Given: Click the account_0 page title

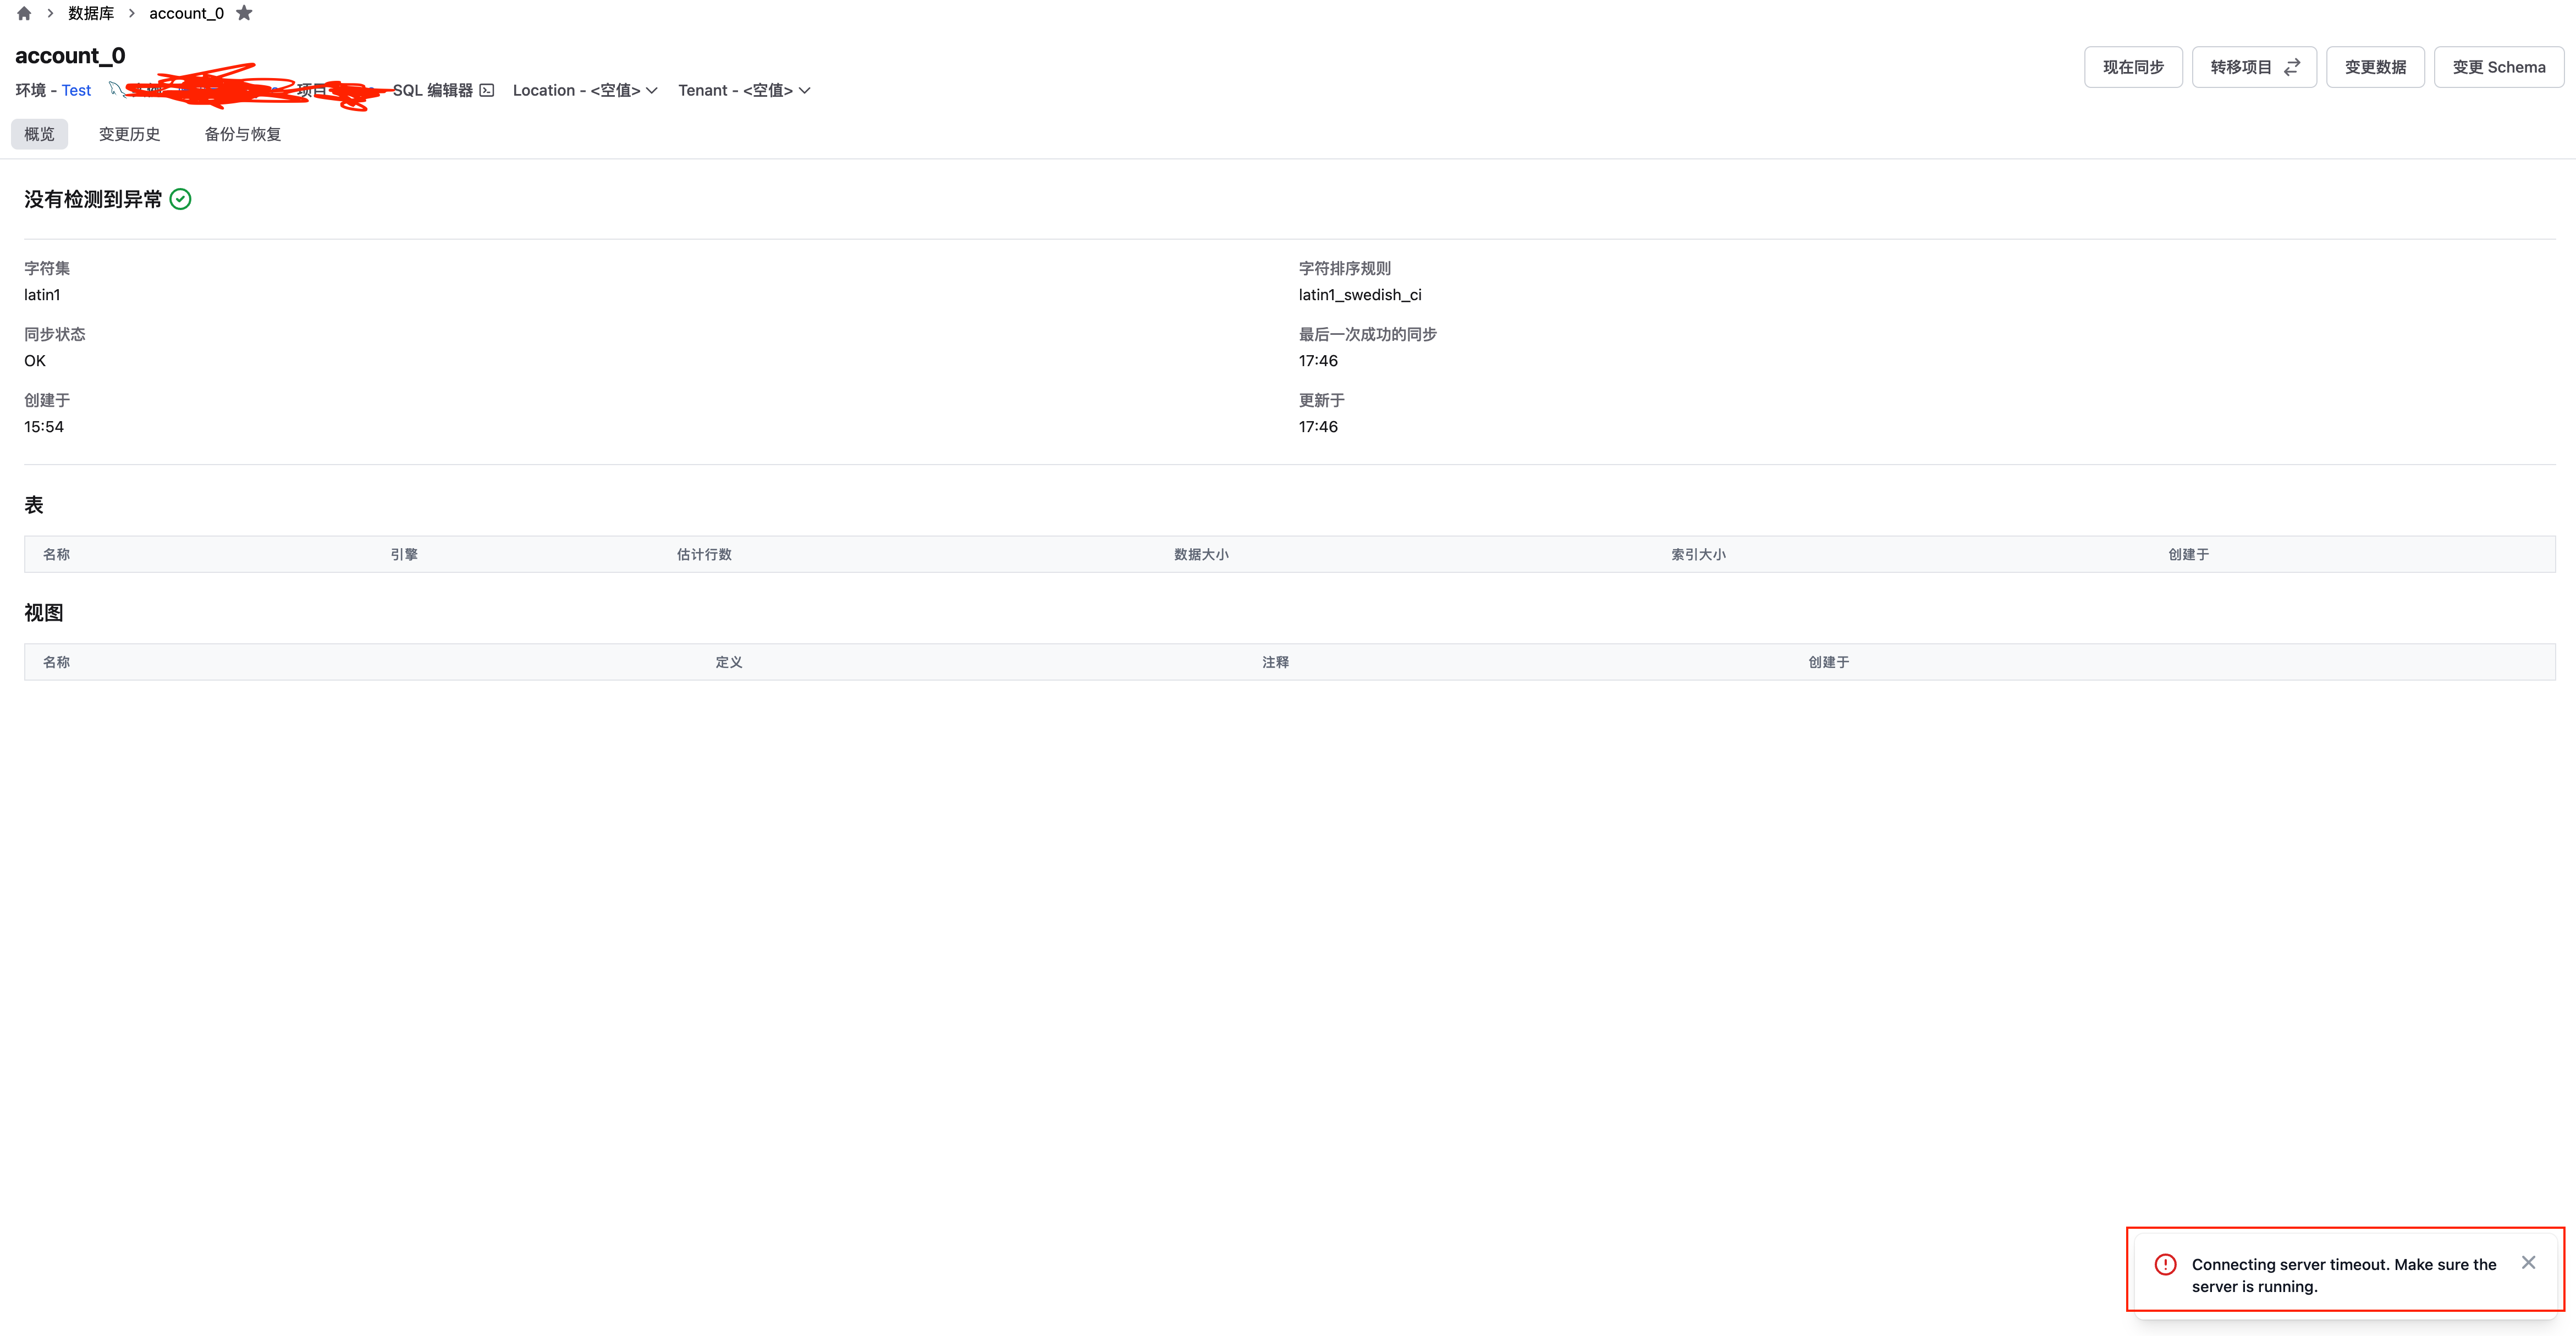Looking at the screenshot, I should click(x=70, y=56).
